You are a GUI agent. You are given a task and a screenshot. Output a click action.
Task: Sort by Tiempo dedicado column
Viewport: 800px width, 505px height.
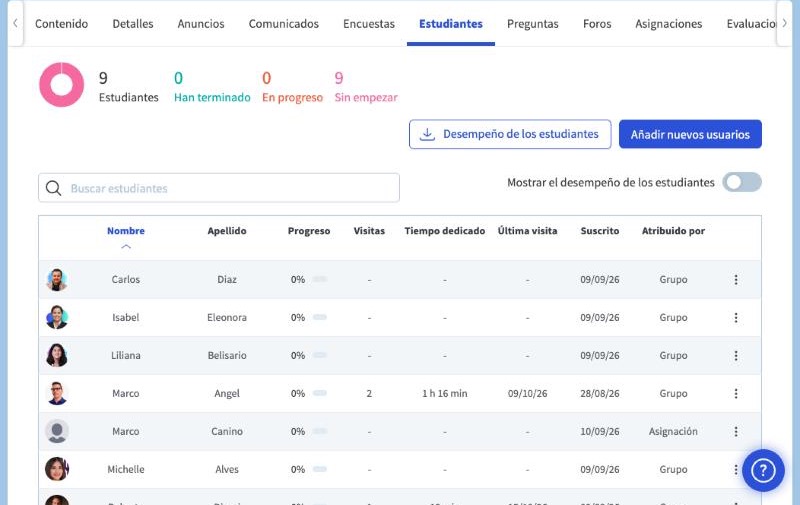pos(444,231)
